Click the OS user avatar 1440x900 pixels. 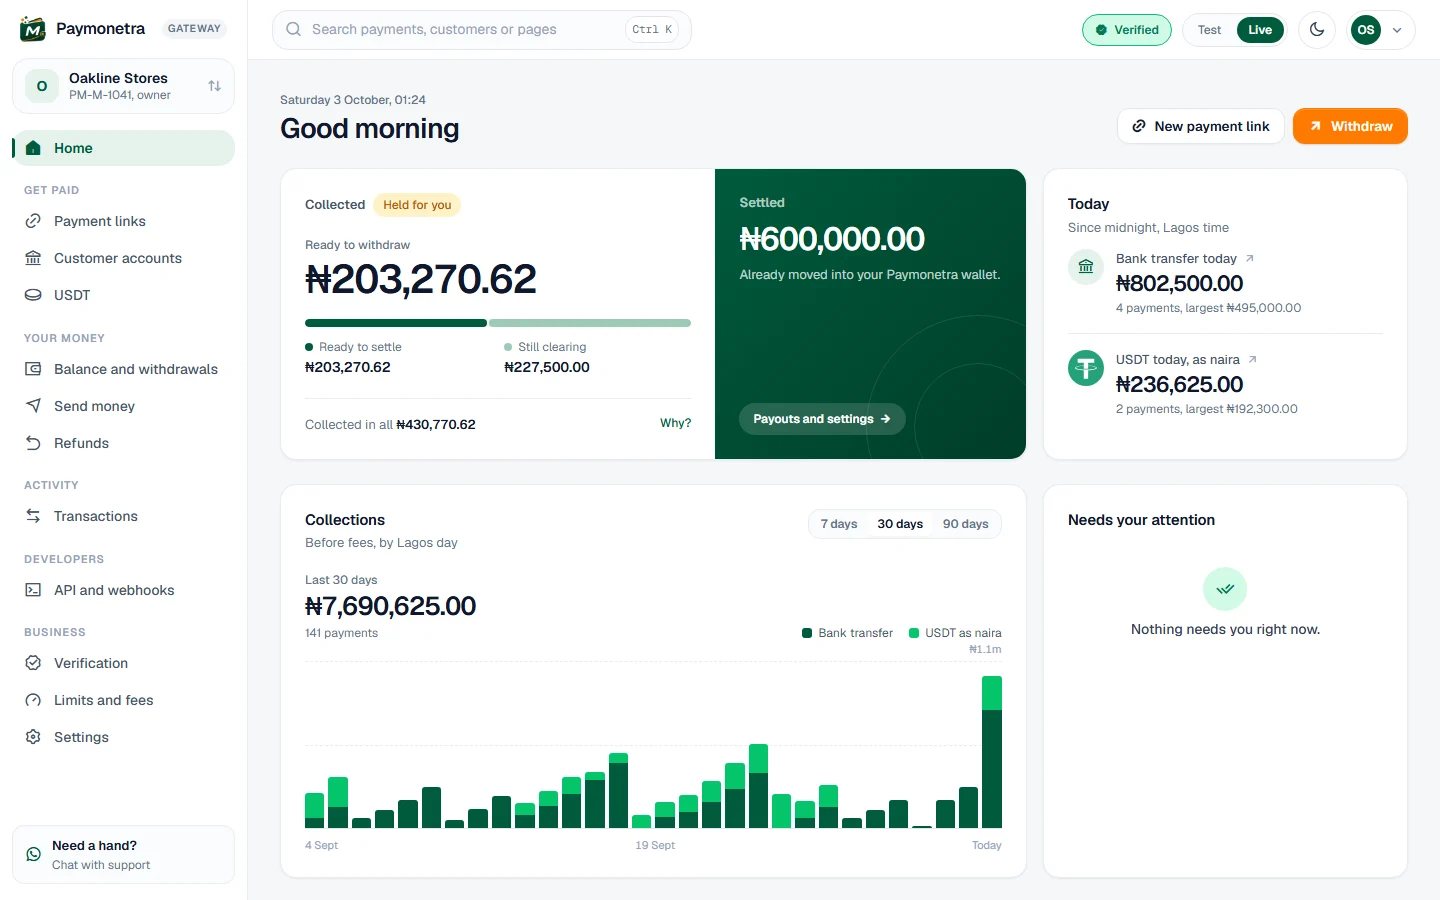(1366, 30)
